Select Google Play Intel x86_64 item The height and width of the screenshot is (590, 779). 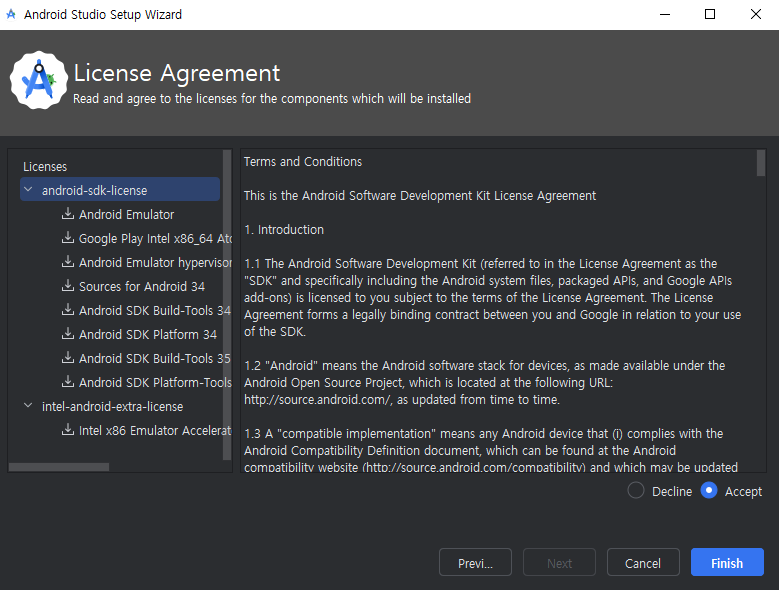coord(155,238)
